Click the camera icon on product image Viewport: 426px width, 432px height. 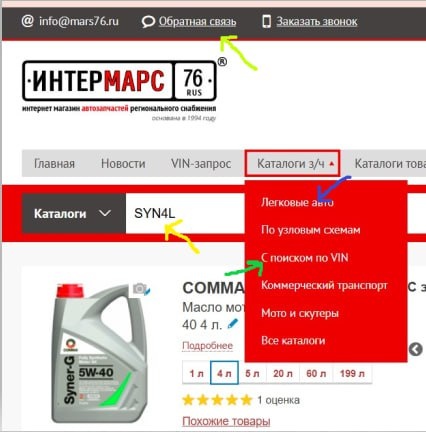click(x=140, y=289)
